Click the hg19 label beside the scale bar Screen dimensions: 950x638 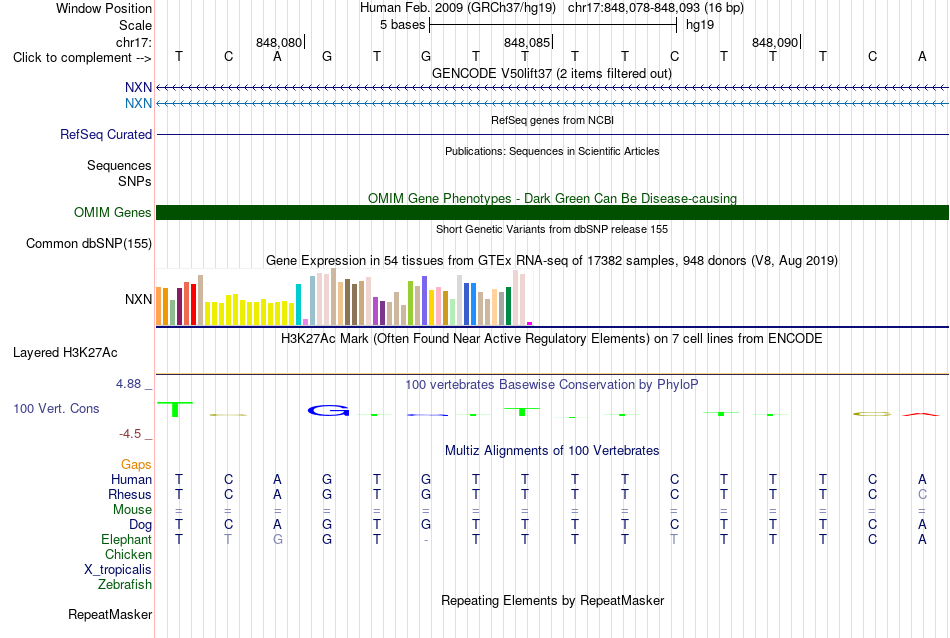click(700, 25)
